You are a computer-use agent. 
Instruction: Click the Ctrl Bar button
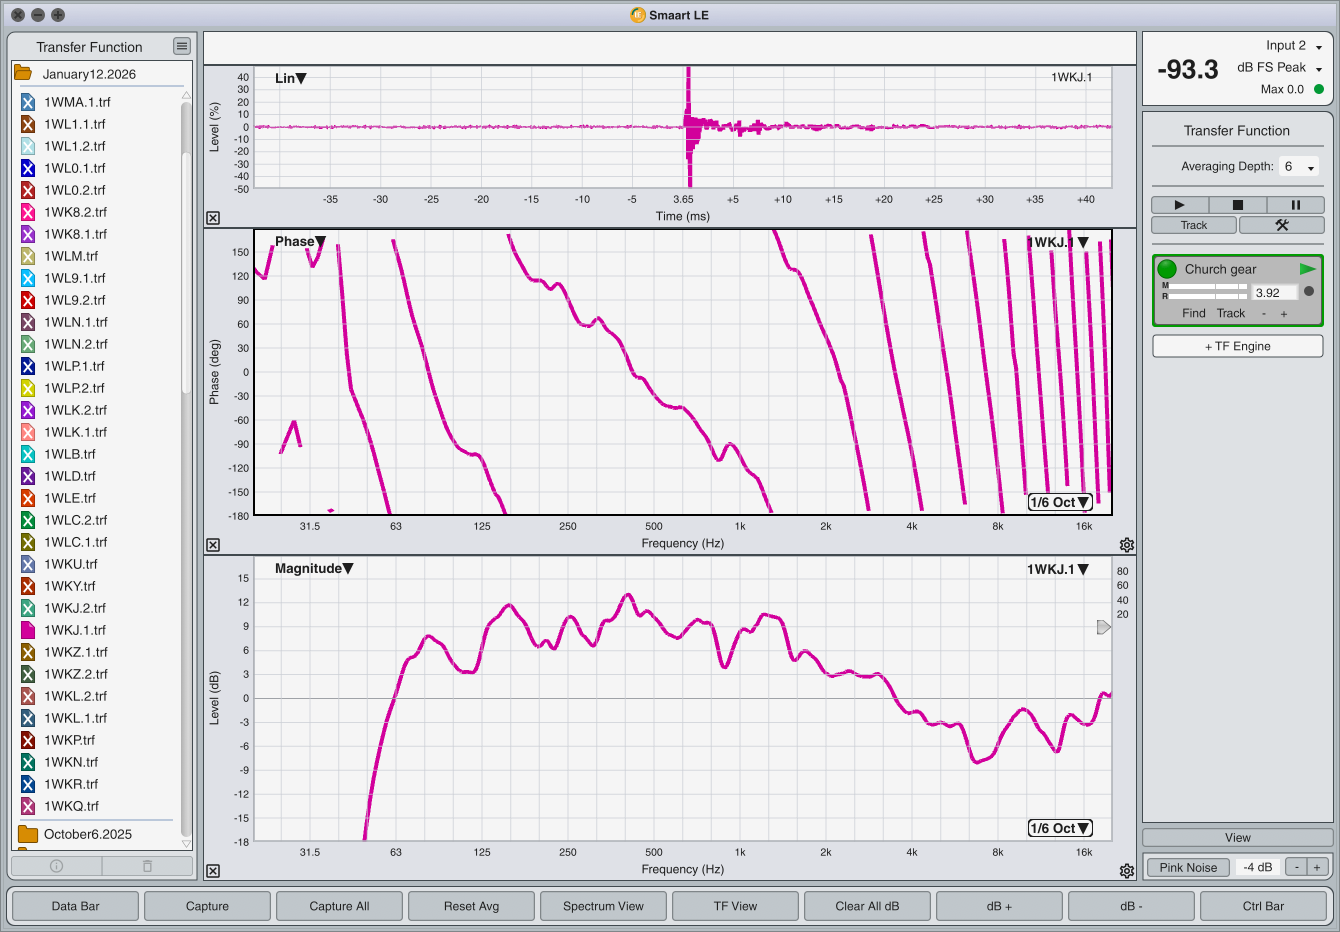tap(1263, 906)
